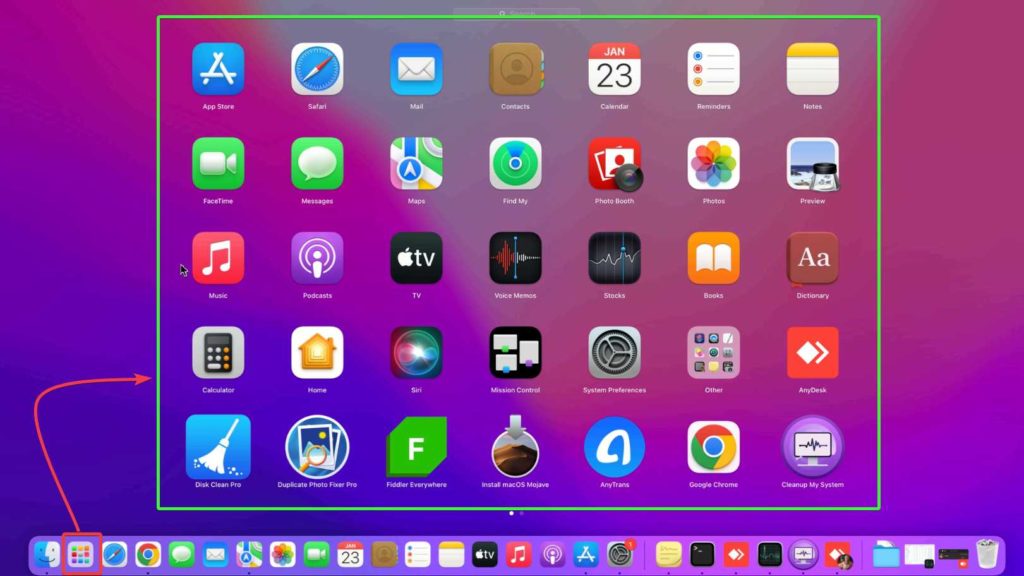Open Apple TV from the Dock
Viewport: 1024px width, 576px height.
click(485, 555)
